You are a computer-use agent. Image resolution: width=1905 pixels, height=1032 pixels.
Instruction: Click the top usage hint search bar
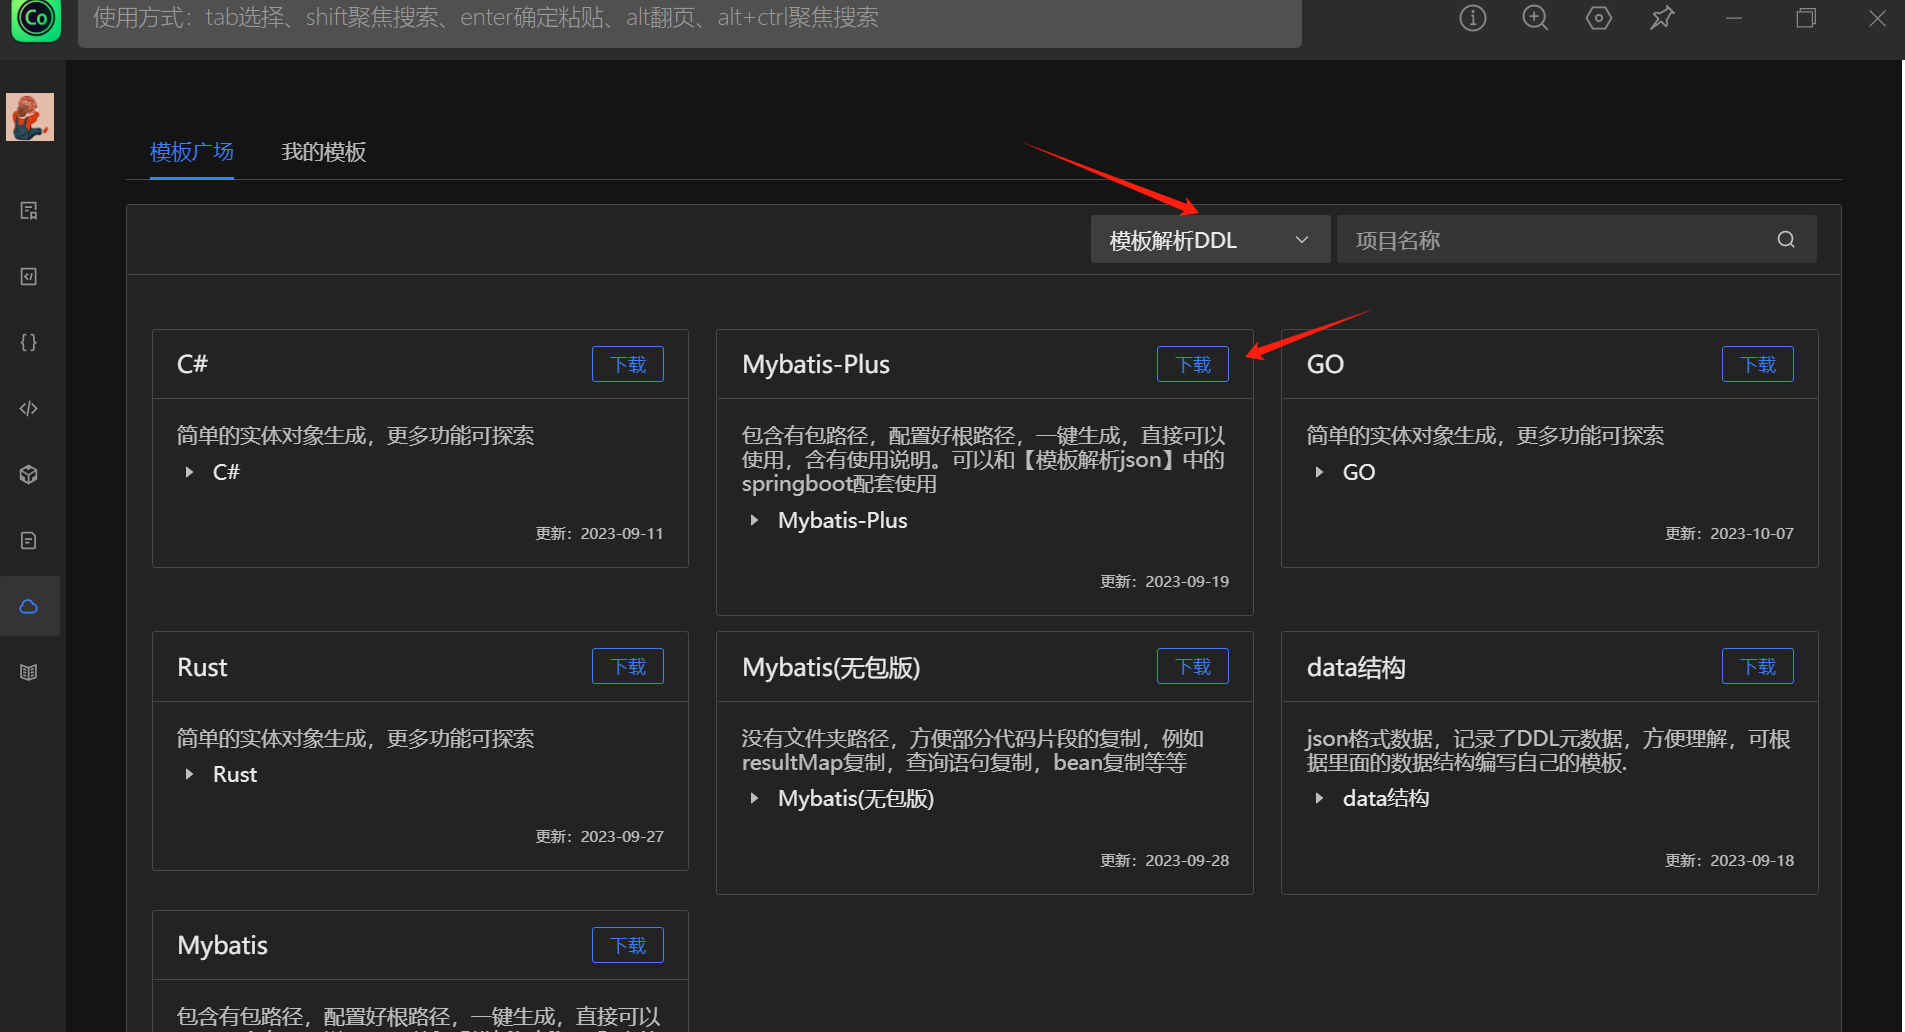[x=690, y=20]
